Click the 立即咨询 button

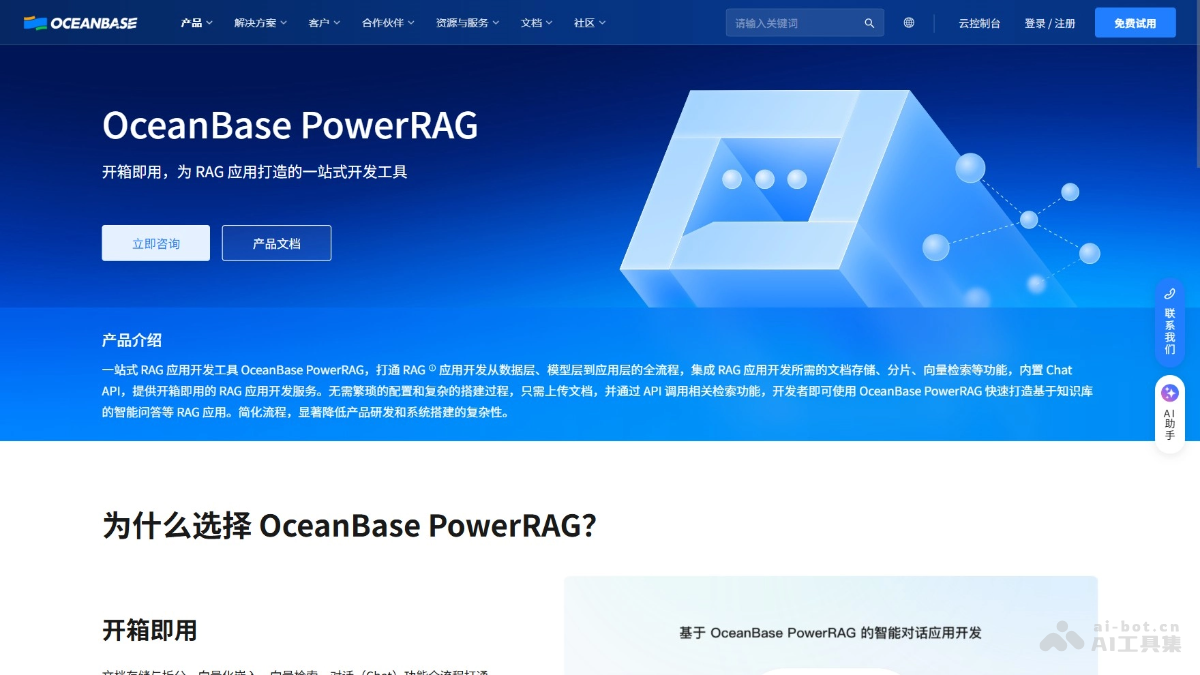click(x=155, y=242)
